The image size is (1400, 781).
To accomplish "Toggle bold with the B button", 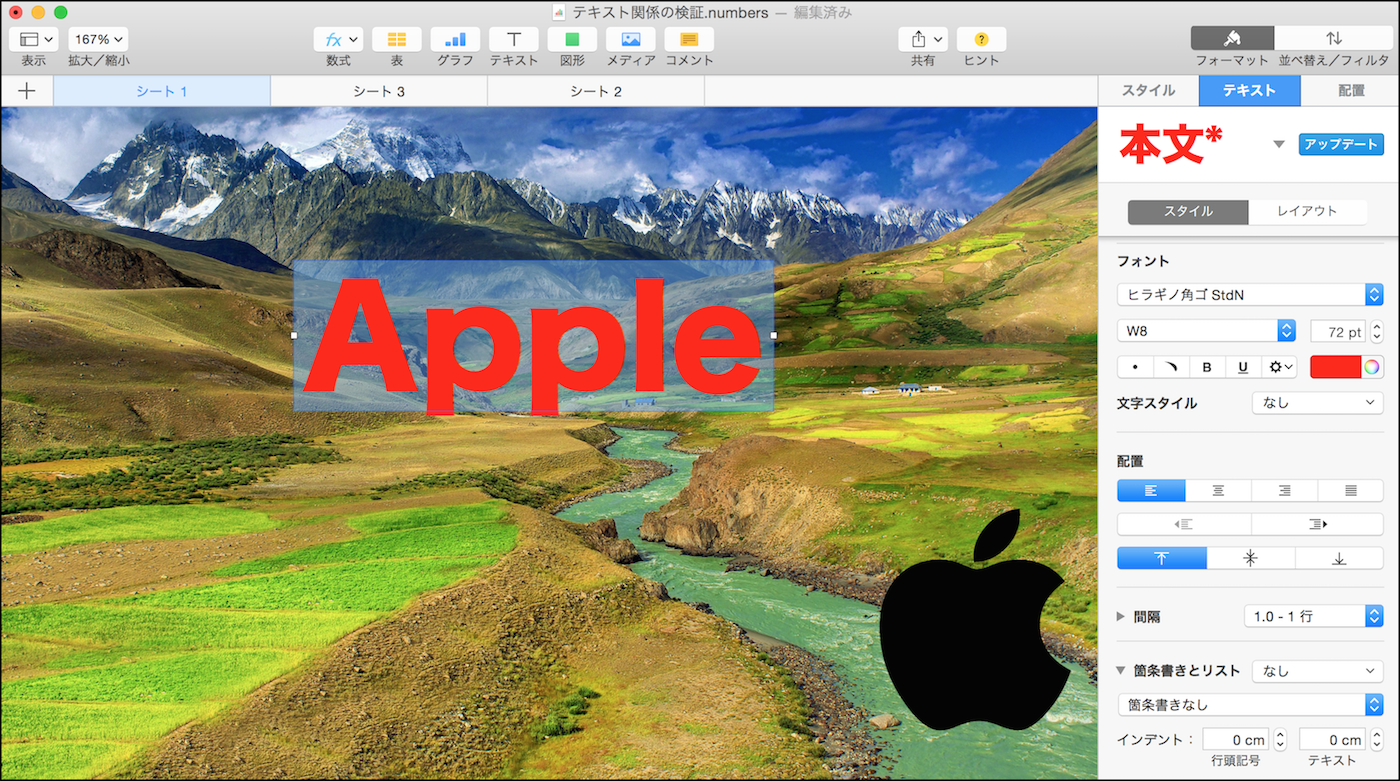I will click(1207, 367).
